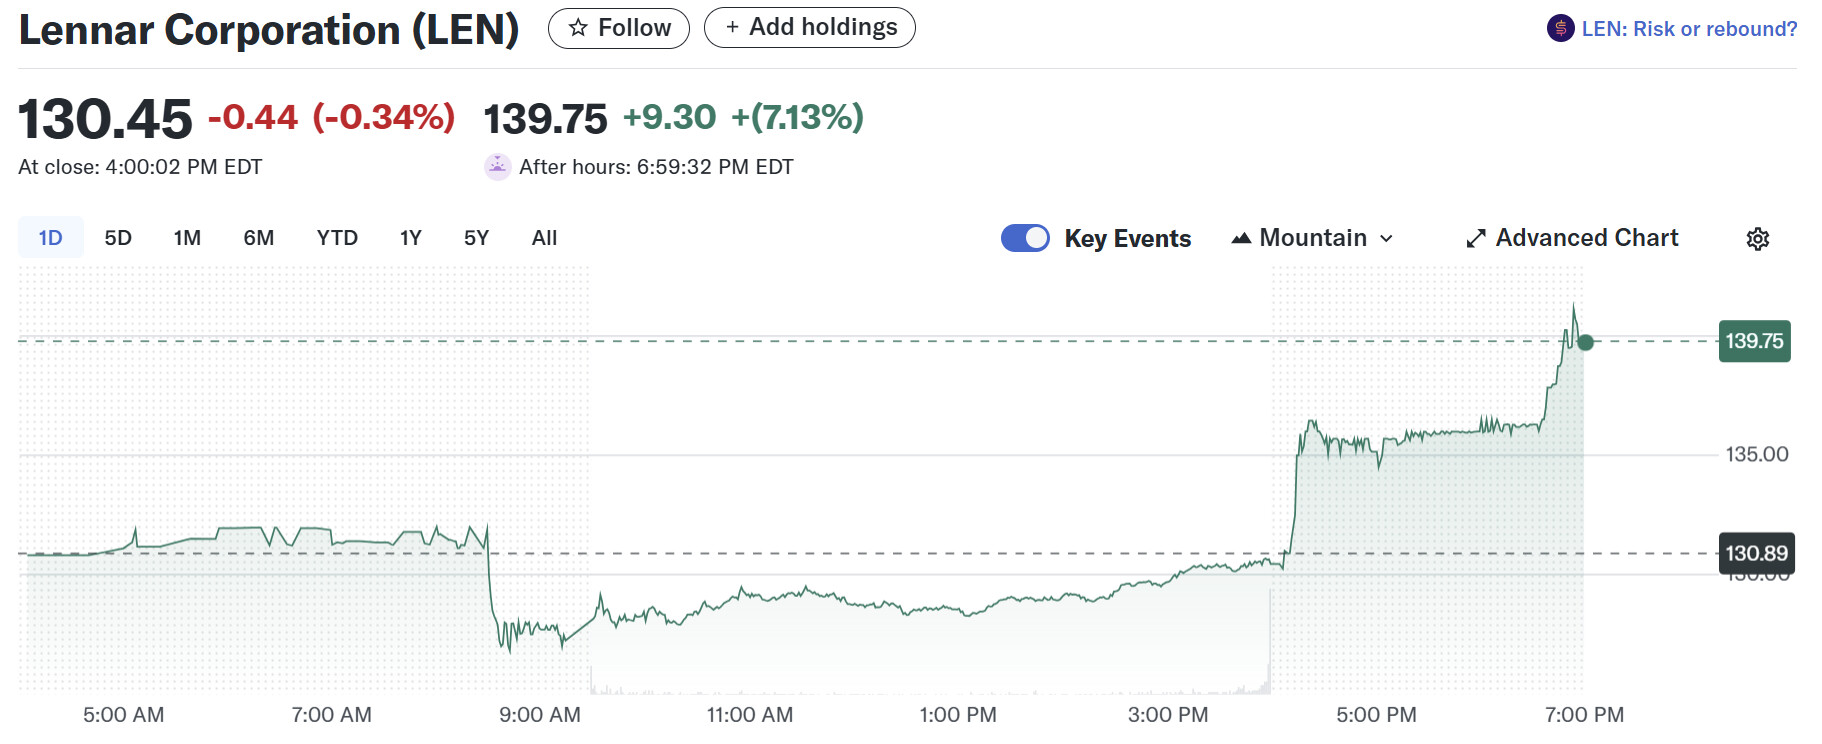
Task: Select the All time range
Action: click(544, 238)
